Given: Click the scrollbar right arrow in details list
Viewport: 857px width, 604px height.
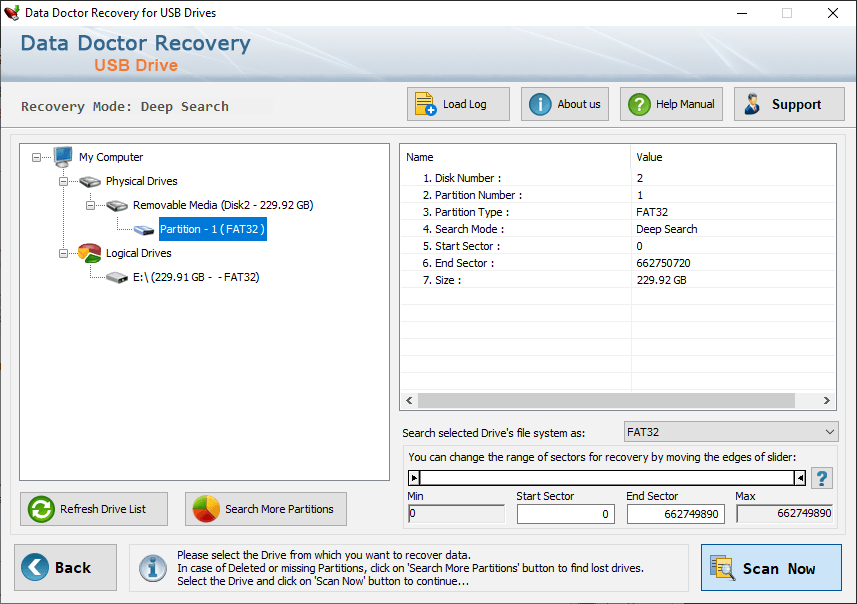Looking at the screenshot, I should pyautogui.click(x=826, y=401).
